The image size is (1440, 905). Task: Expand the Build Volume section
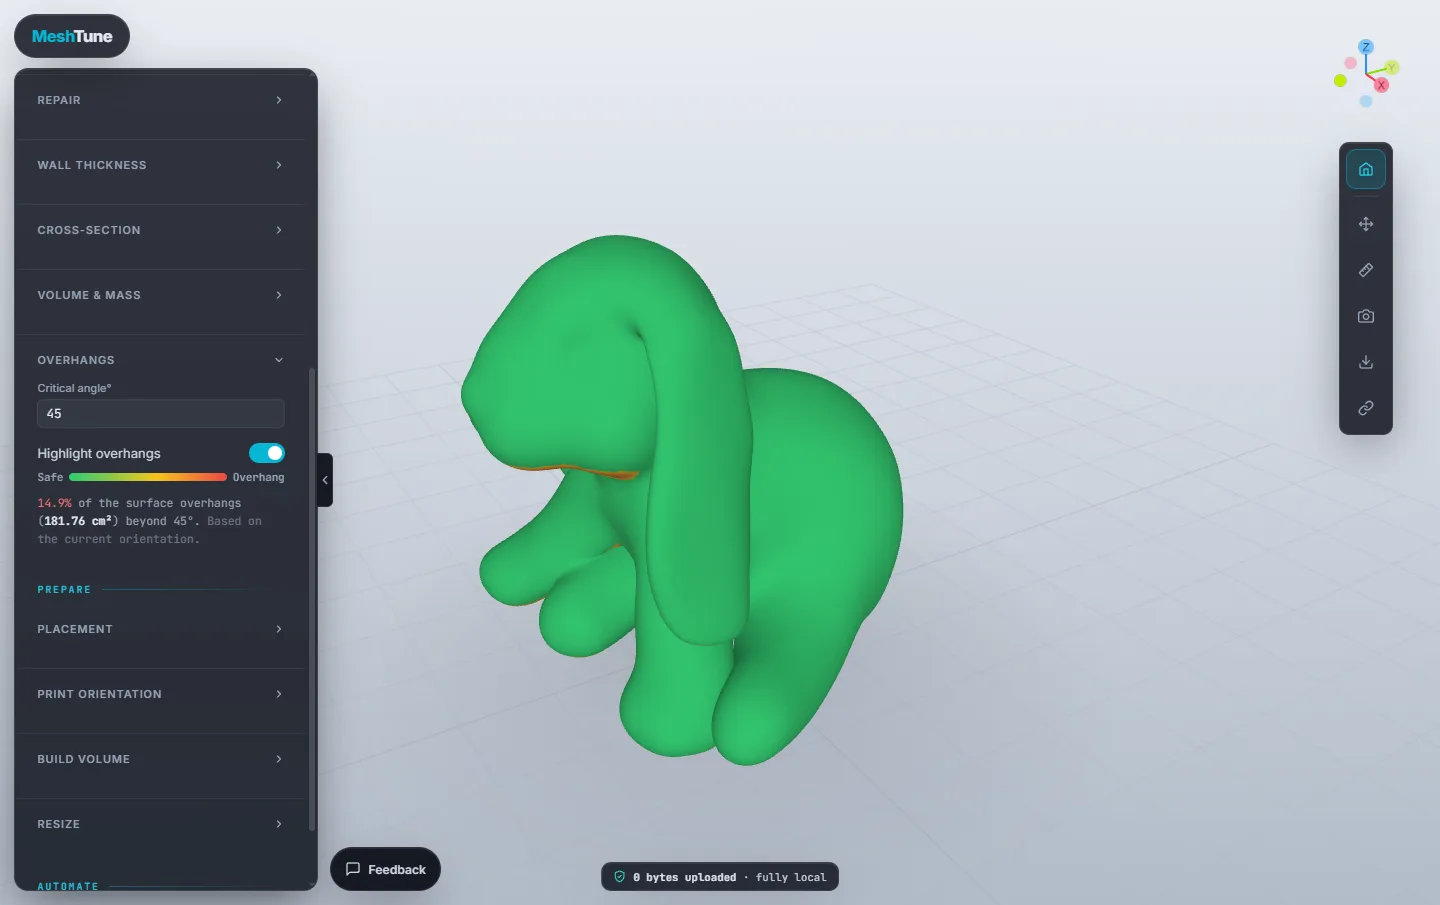tap(160, 759)
